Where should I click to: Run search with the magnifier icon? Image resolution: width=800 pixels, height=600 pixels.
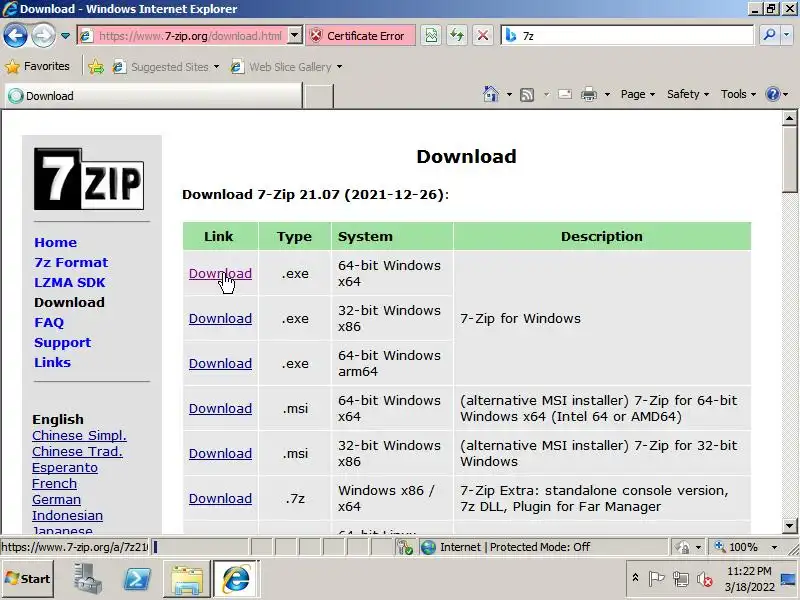click(769, 35)
